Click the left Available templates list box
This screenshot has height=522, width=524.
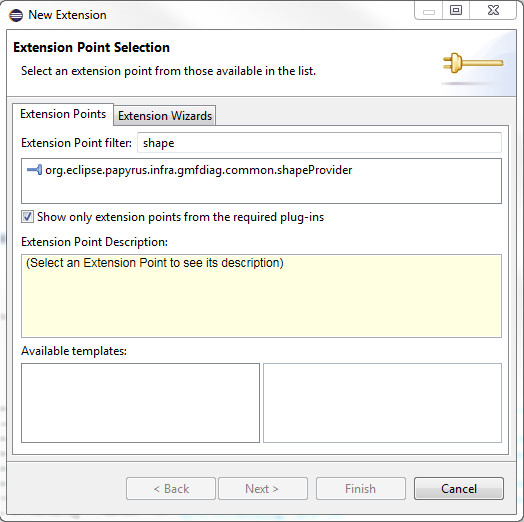pyautogui.click(x=140, y=403)
